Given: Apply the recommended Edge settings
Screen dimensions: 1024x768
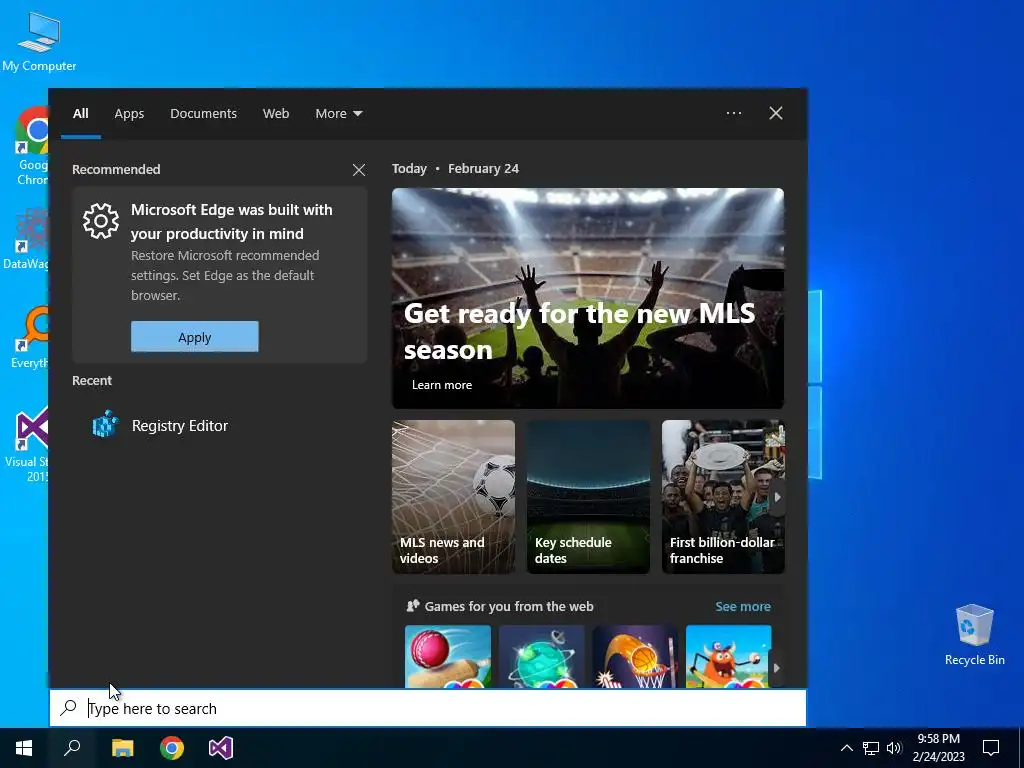Looking at the screenshot, I should (x=195, y=337).
